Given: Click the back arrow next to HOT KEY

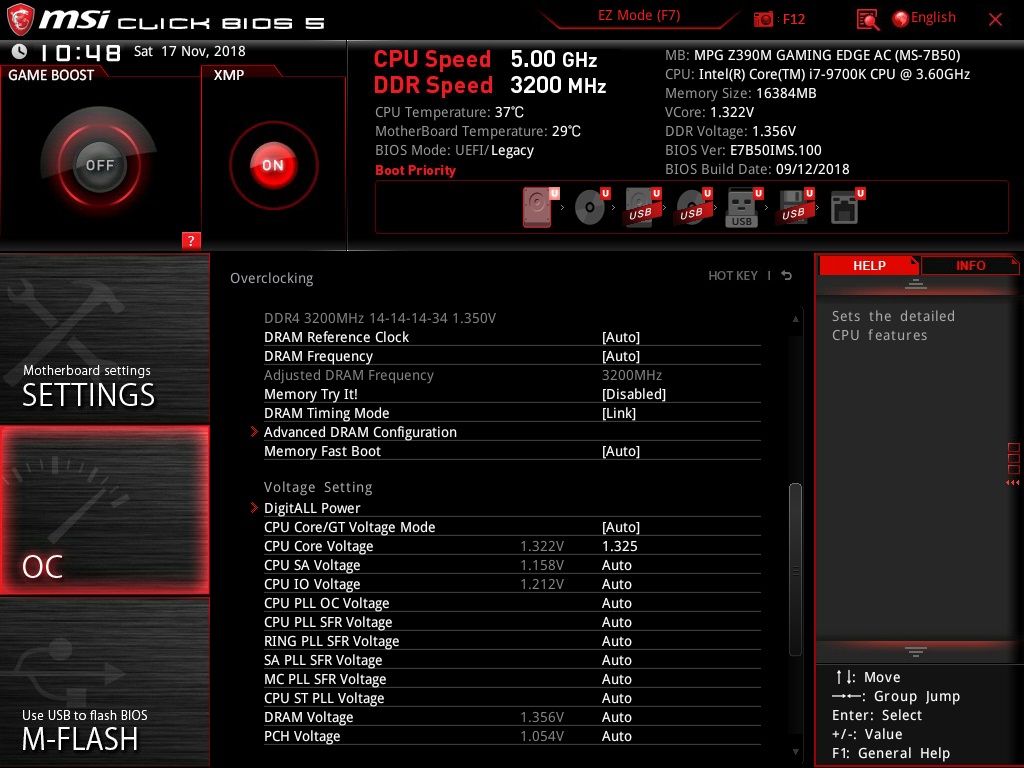Looking at the screenshot, I should pyautogui.click(x=787, y=276).
